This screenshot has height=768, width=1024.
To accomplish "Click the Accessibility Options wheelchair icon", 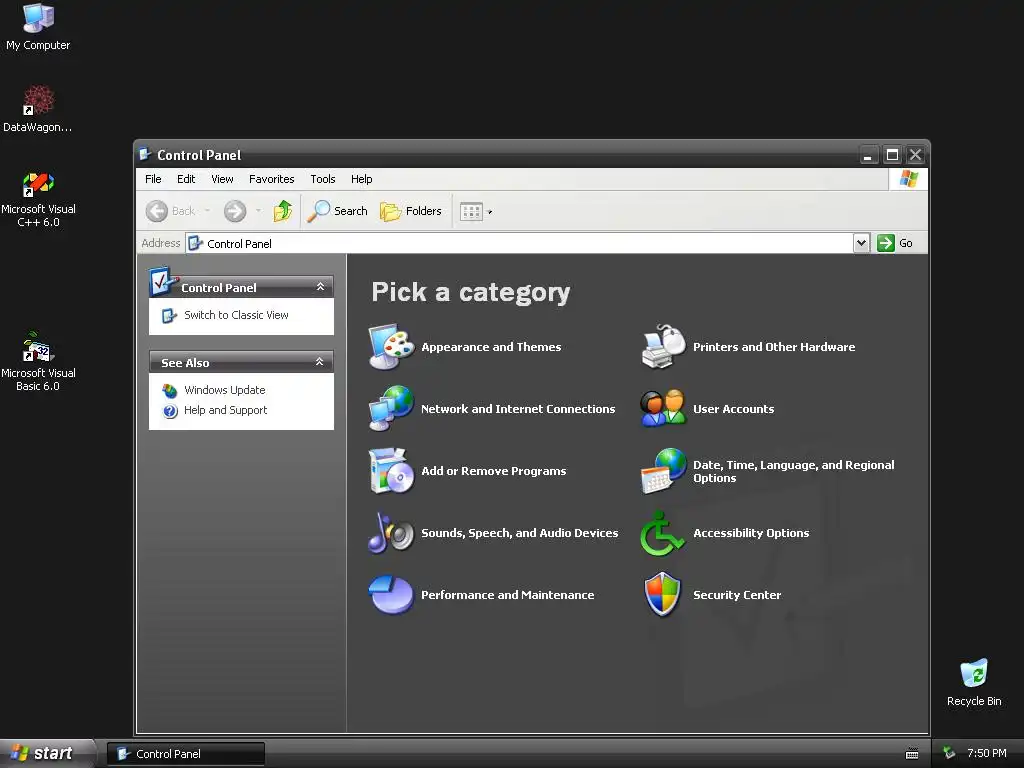I will point(662,533).
